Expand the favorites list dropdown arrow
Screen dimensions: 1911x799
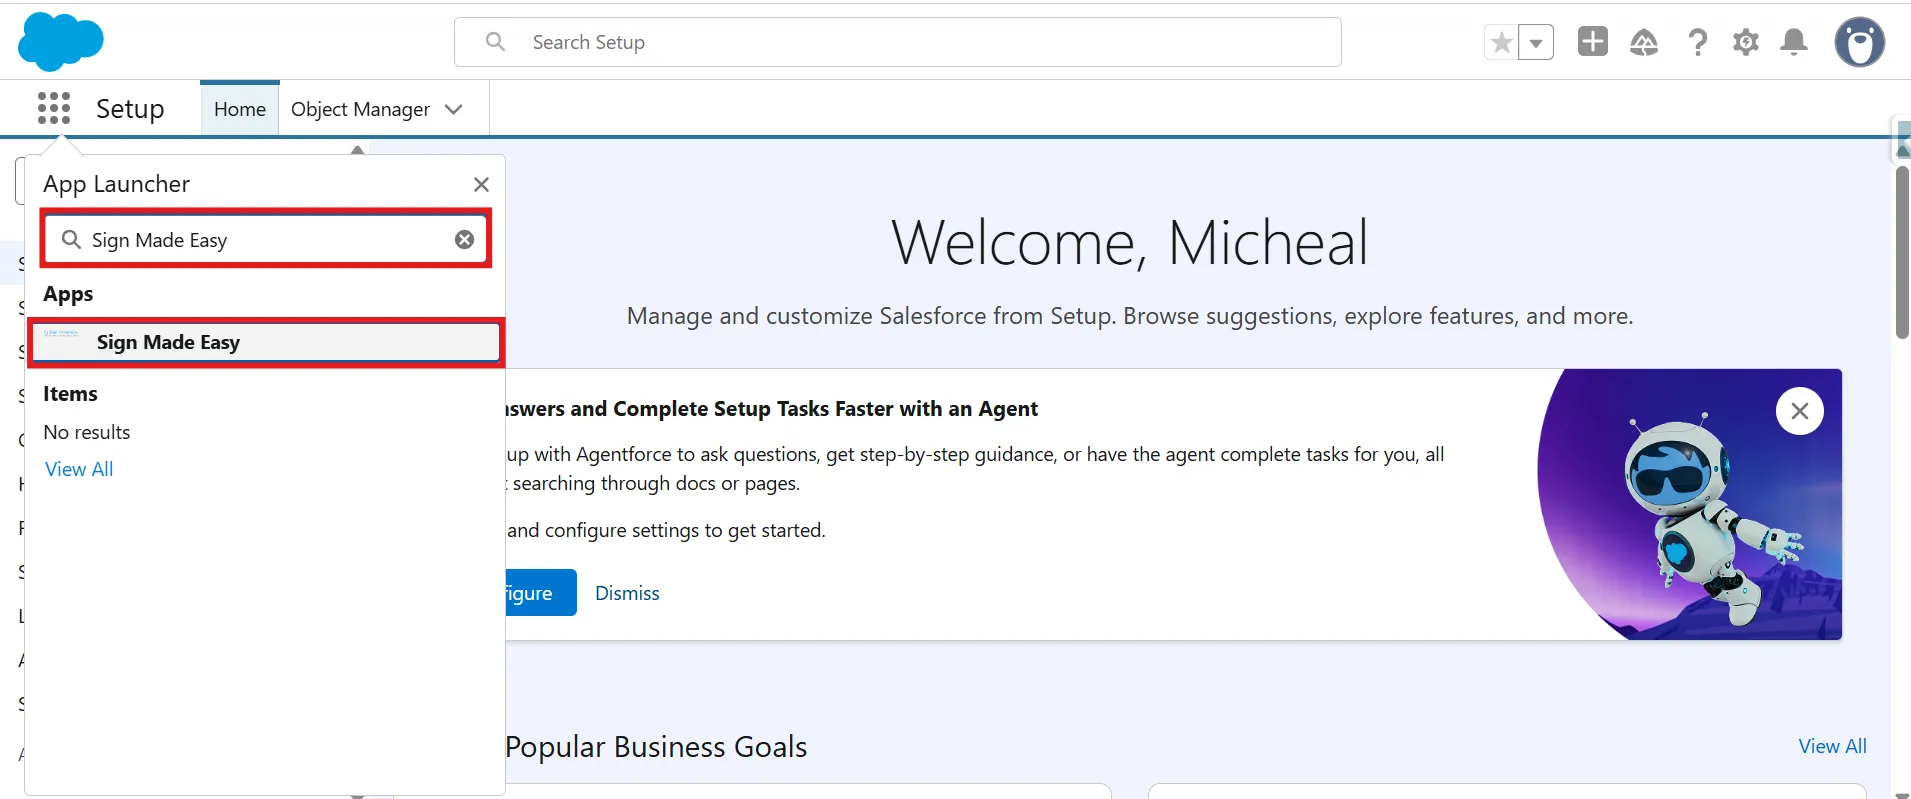point(1536,42)
